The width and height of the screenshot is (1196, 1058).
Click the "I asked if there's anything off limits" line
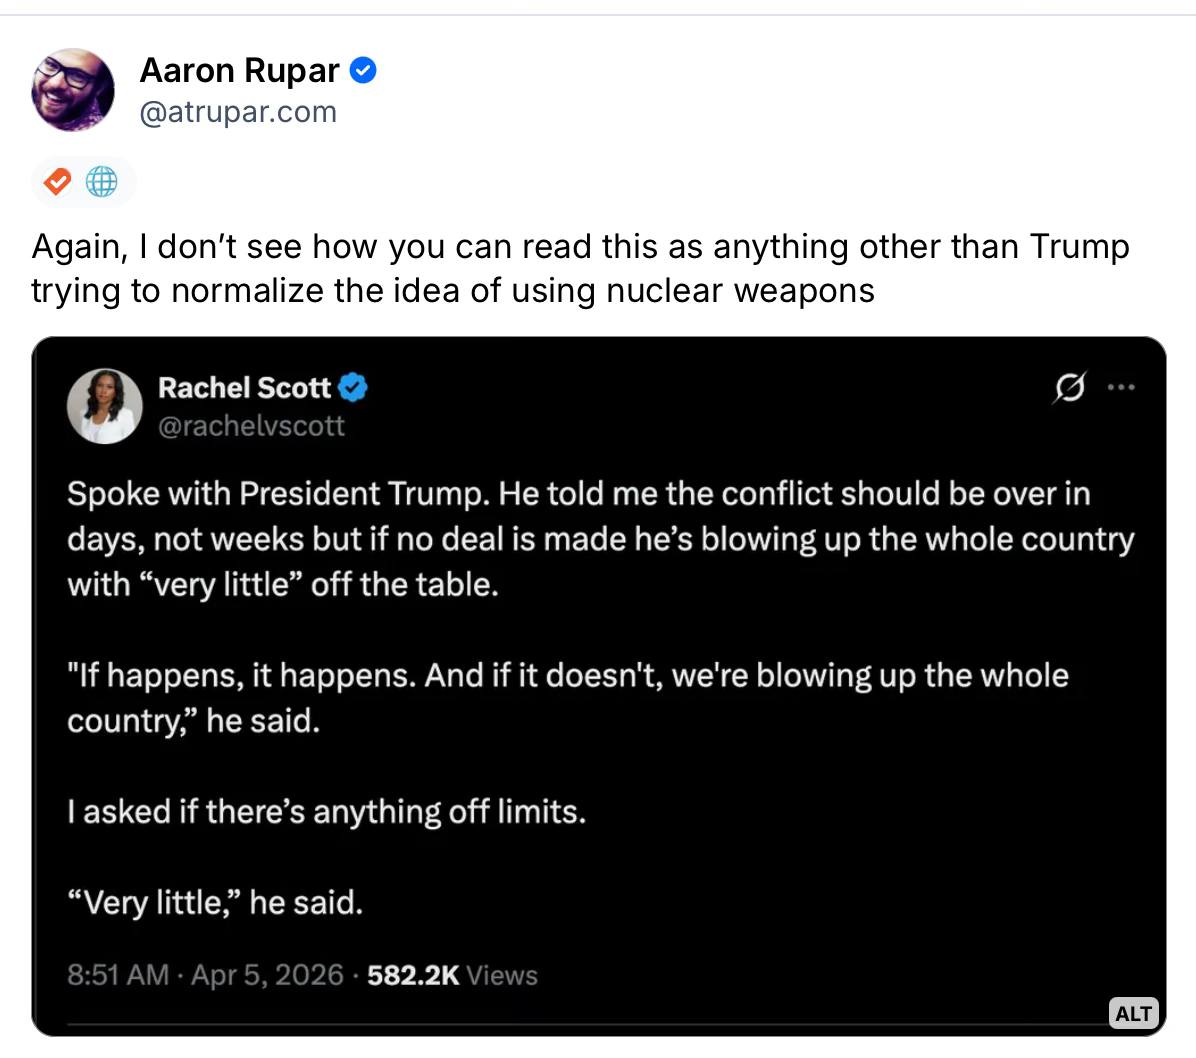pyautogui.click(x=326, y=811)
